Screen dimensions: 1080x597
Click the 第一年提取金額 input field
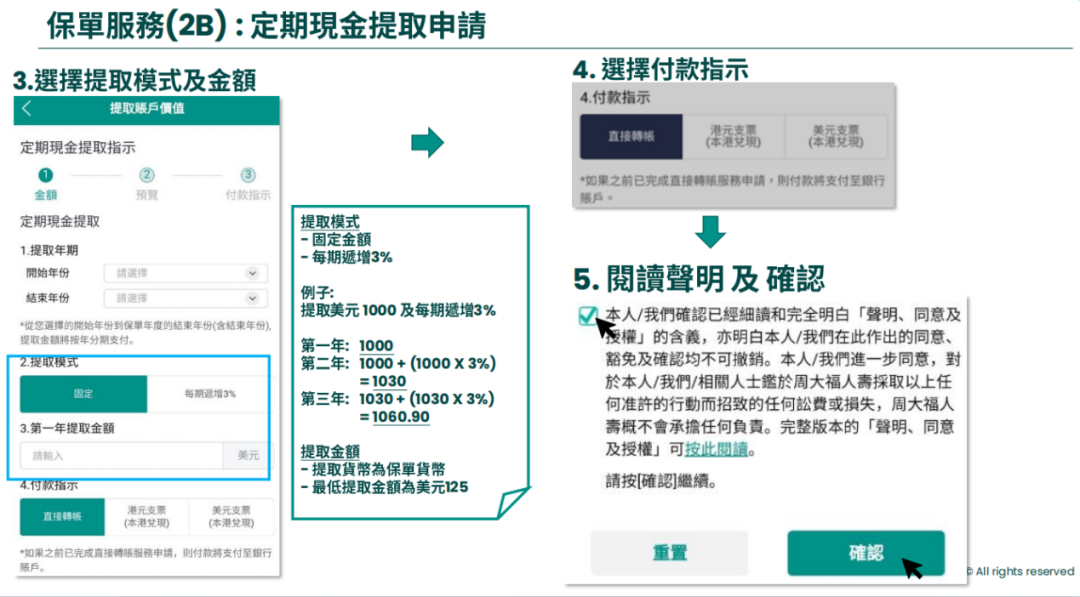(121, 456)
